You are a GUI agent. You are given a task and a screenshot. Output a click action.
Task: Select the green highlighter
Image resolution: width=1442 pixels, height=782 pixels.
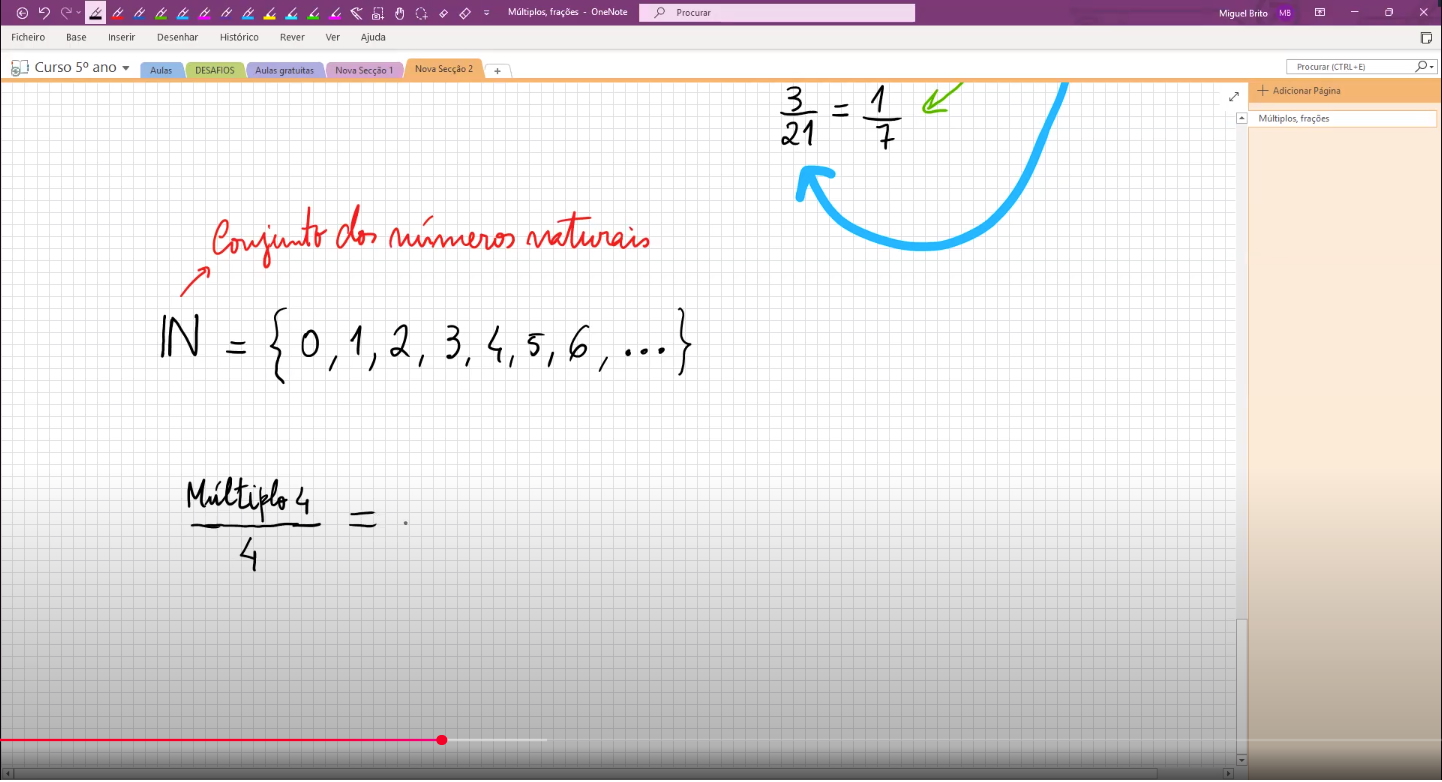coord(312,13)
